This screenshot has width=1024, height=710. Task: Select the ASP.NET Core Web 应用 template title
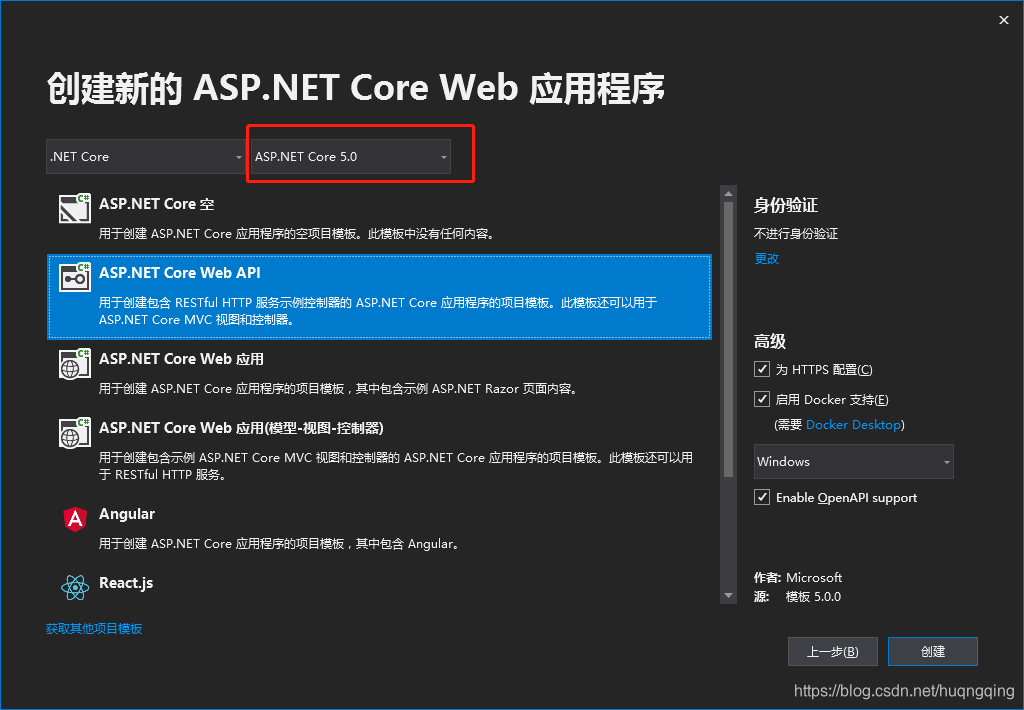tap(182, 359)
